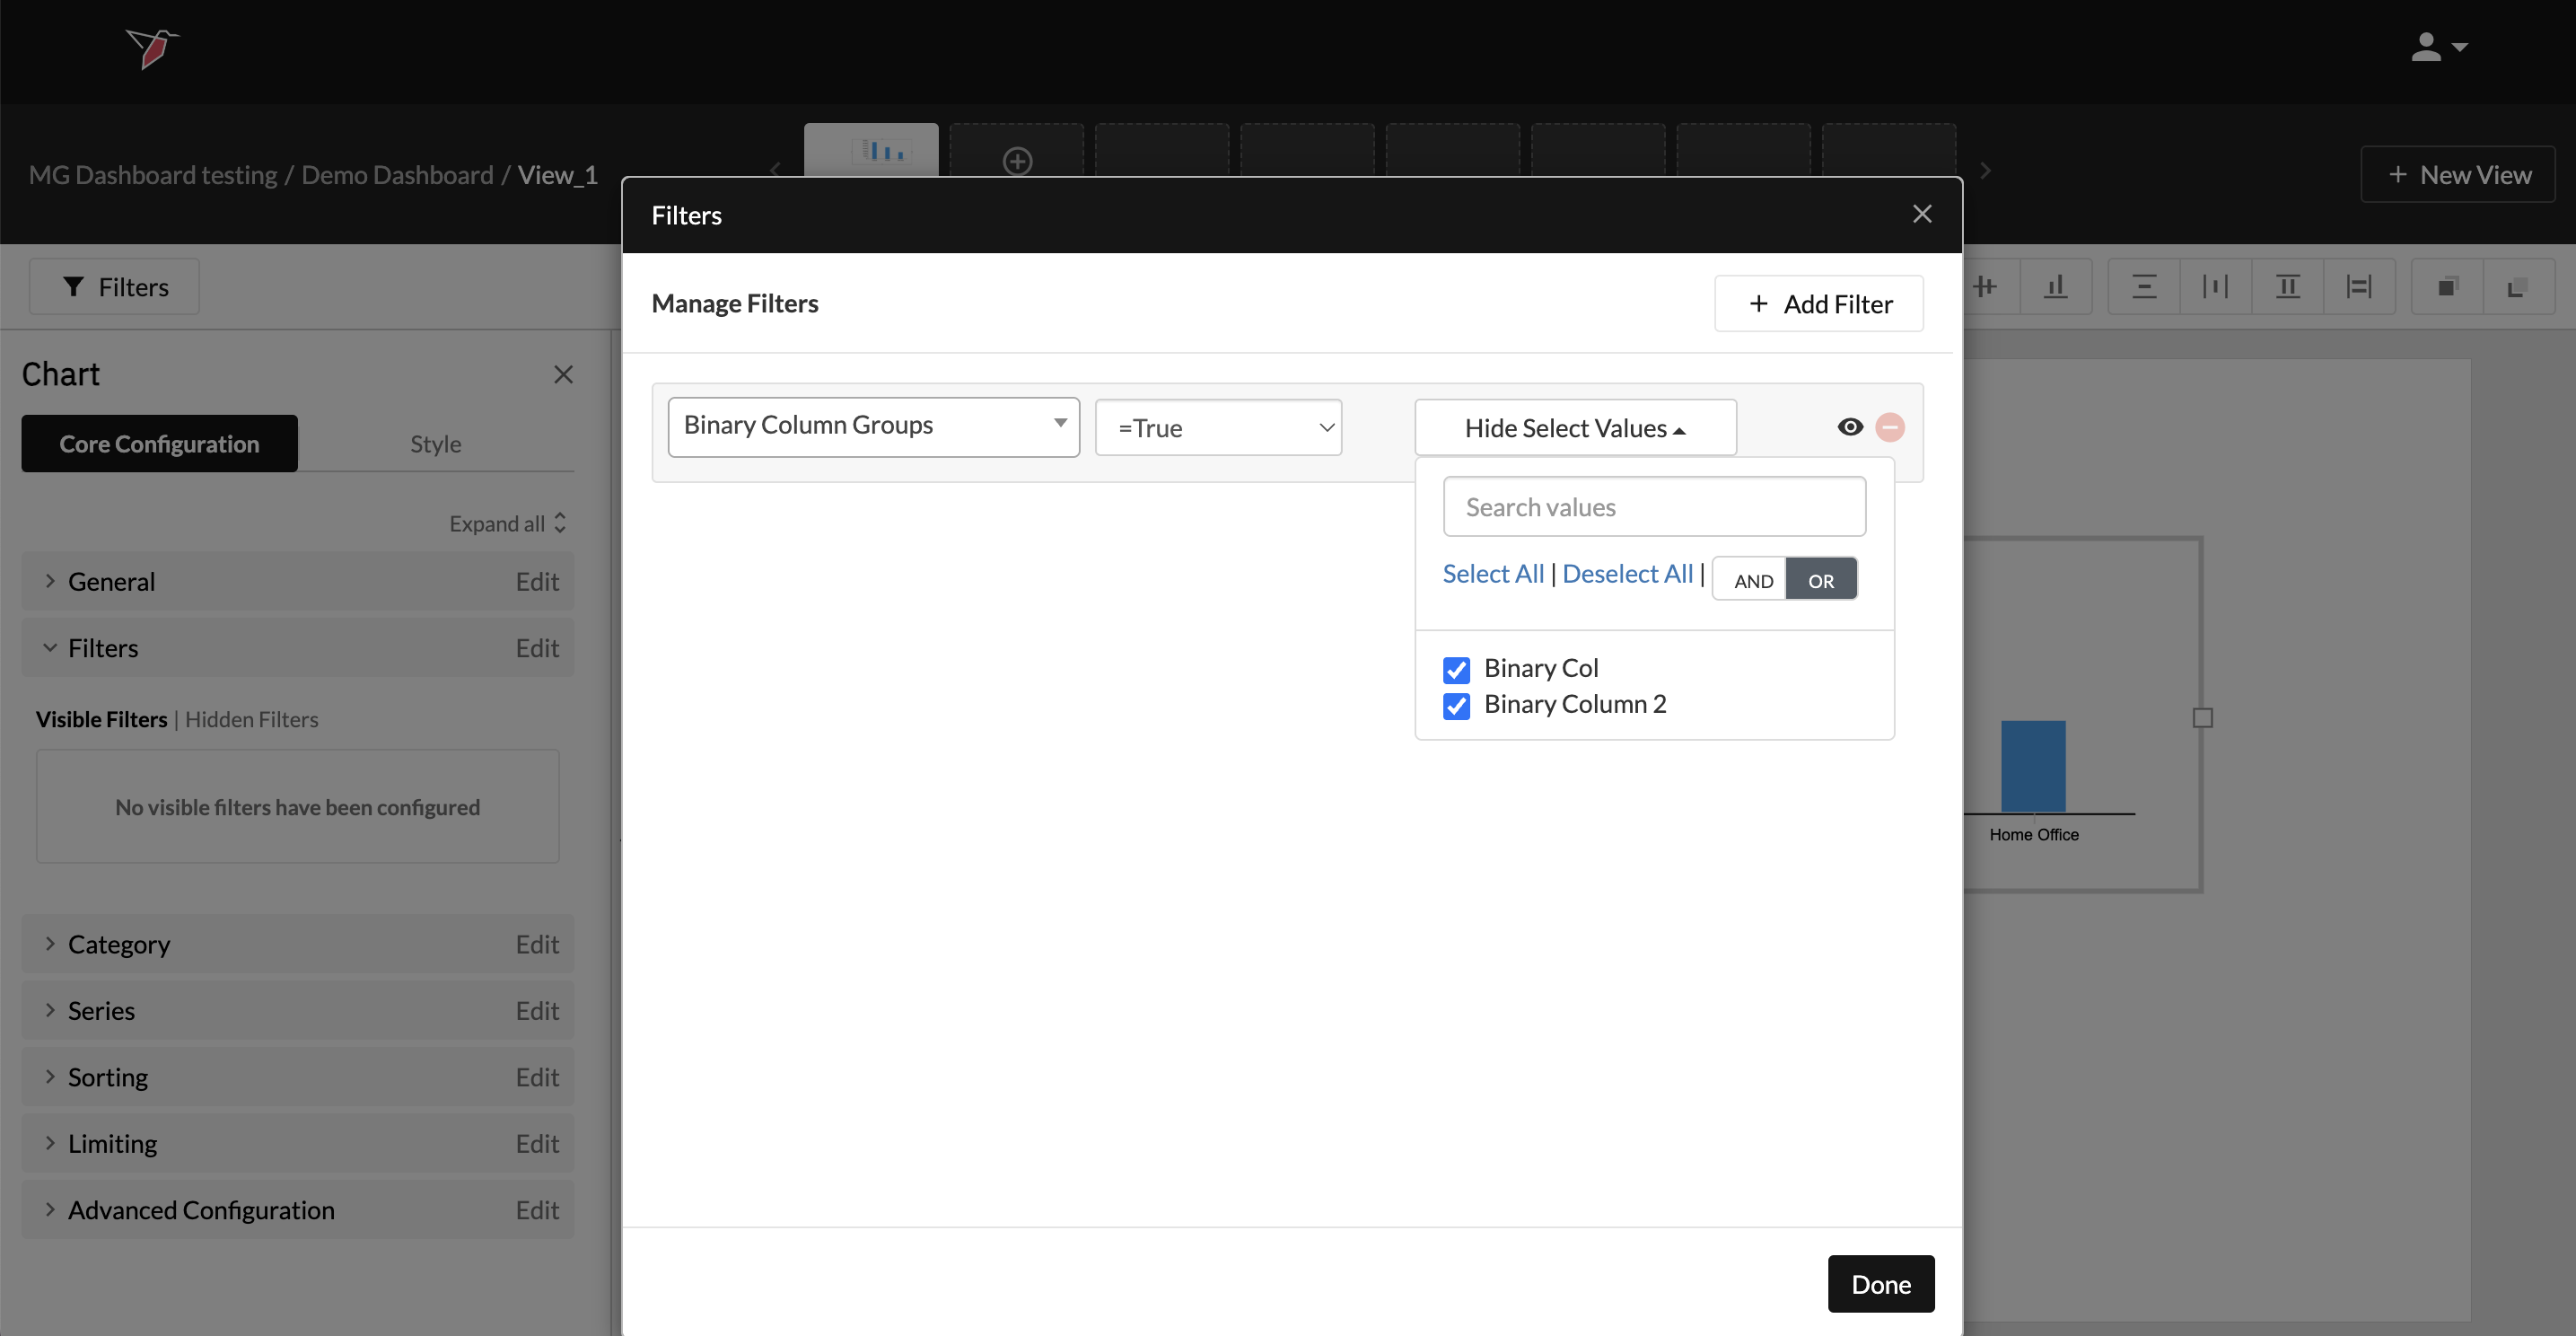The width and height of the screenshot is (2576, 1336).
Task: Uncheck the Binary Col checkbox
Action: coord(1456,669)
